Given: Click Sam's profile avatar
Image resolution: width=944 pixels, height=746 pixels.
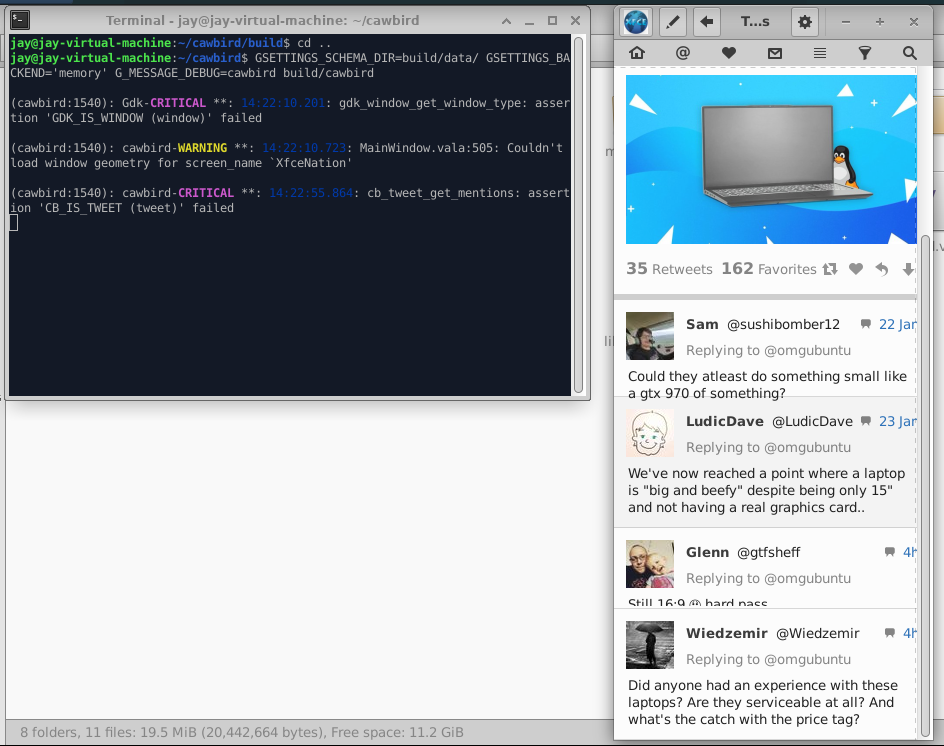Looking at the screenshot, I should [650, 335].
